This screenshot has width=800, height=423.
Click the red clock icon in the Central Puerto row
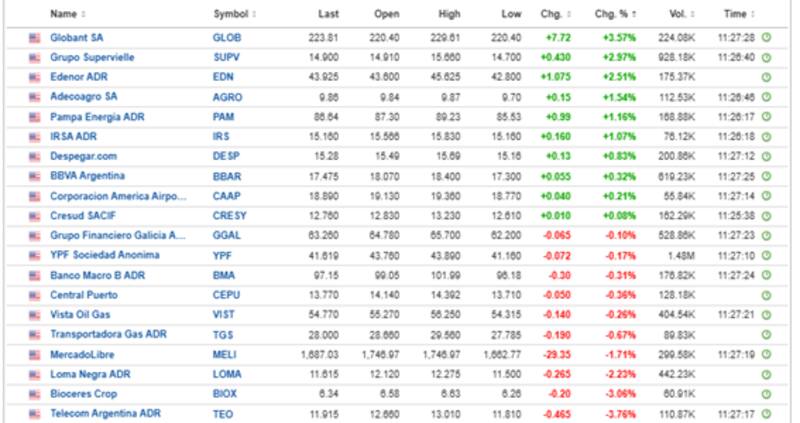tap(766, 295)
